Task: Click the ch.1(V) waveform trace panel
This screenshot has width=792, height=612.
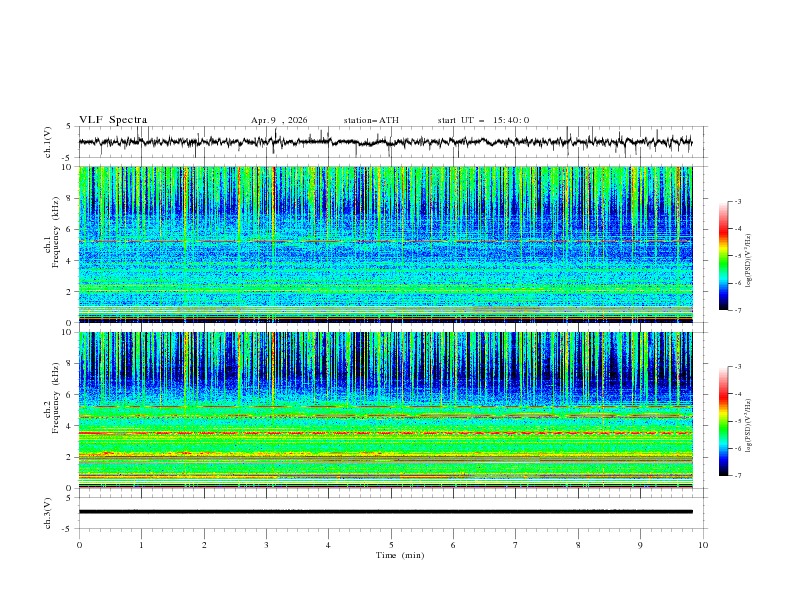Action: pyautogui.click(x=393, y=142)
